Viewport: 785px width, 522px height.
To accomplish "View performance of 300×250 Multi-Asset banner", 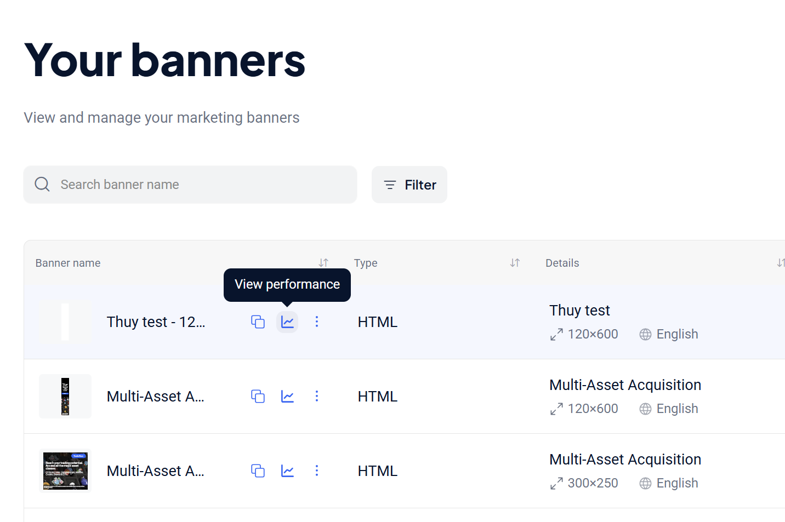I will [x=287, y=471].
